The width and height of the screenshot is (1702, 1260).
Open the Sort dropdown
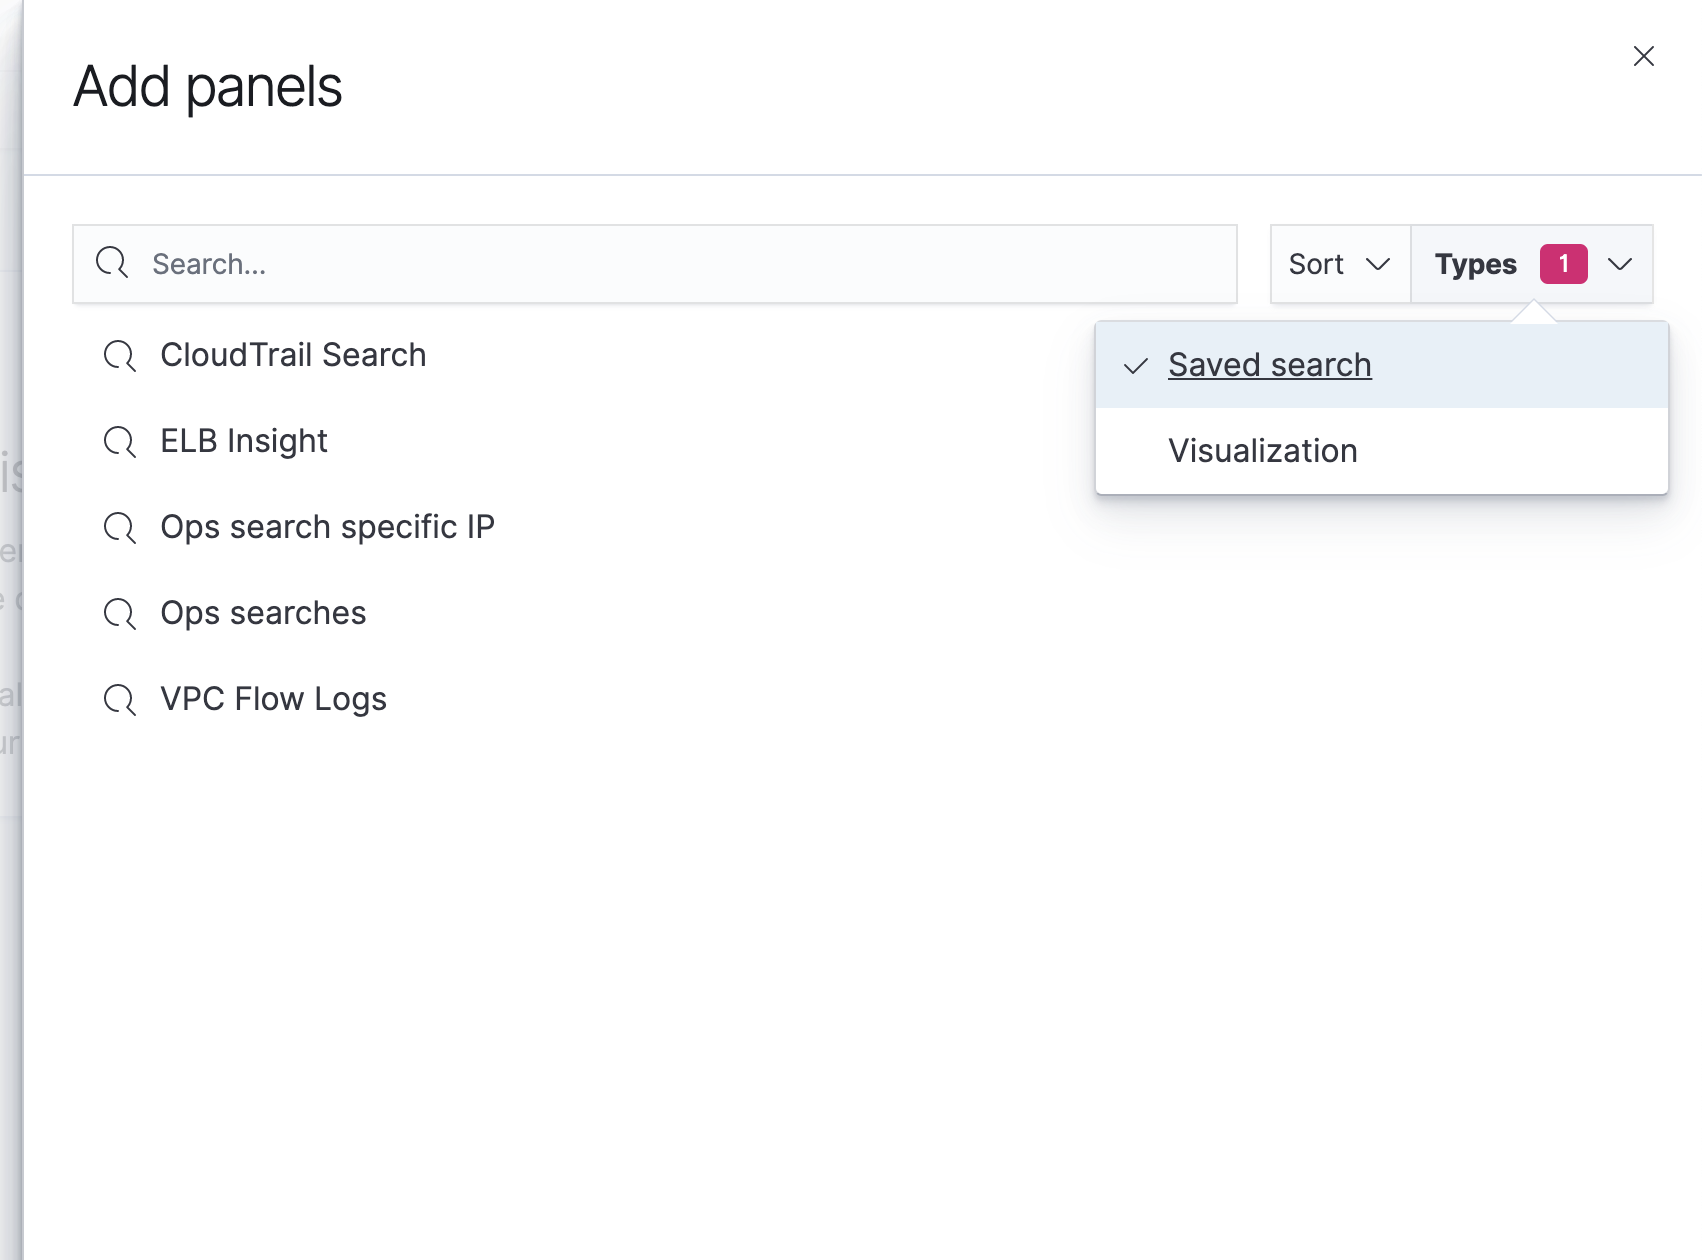coord(1339,264)
